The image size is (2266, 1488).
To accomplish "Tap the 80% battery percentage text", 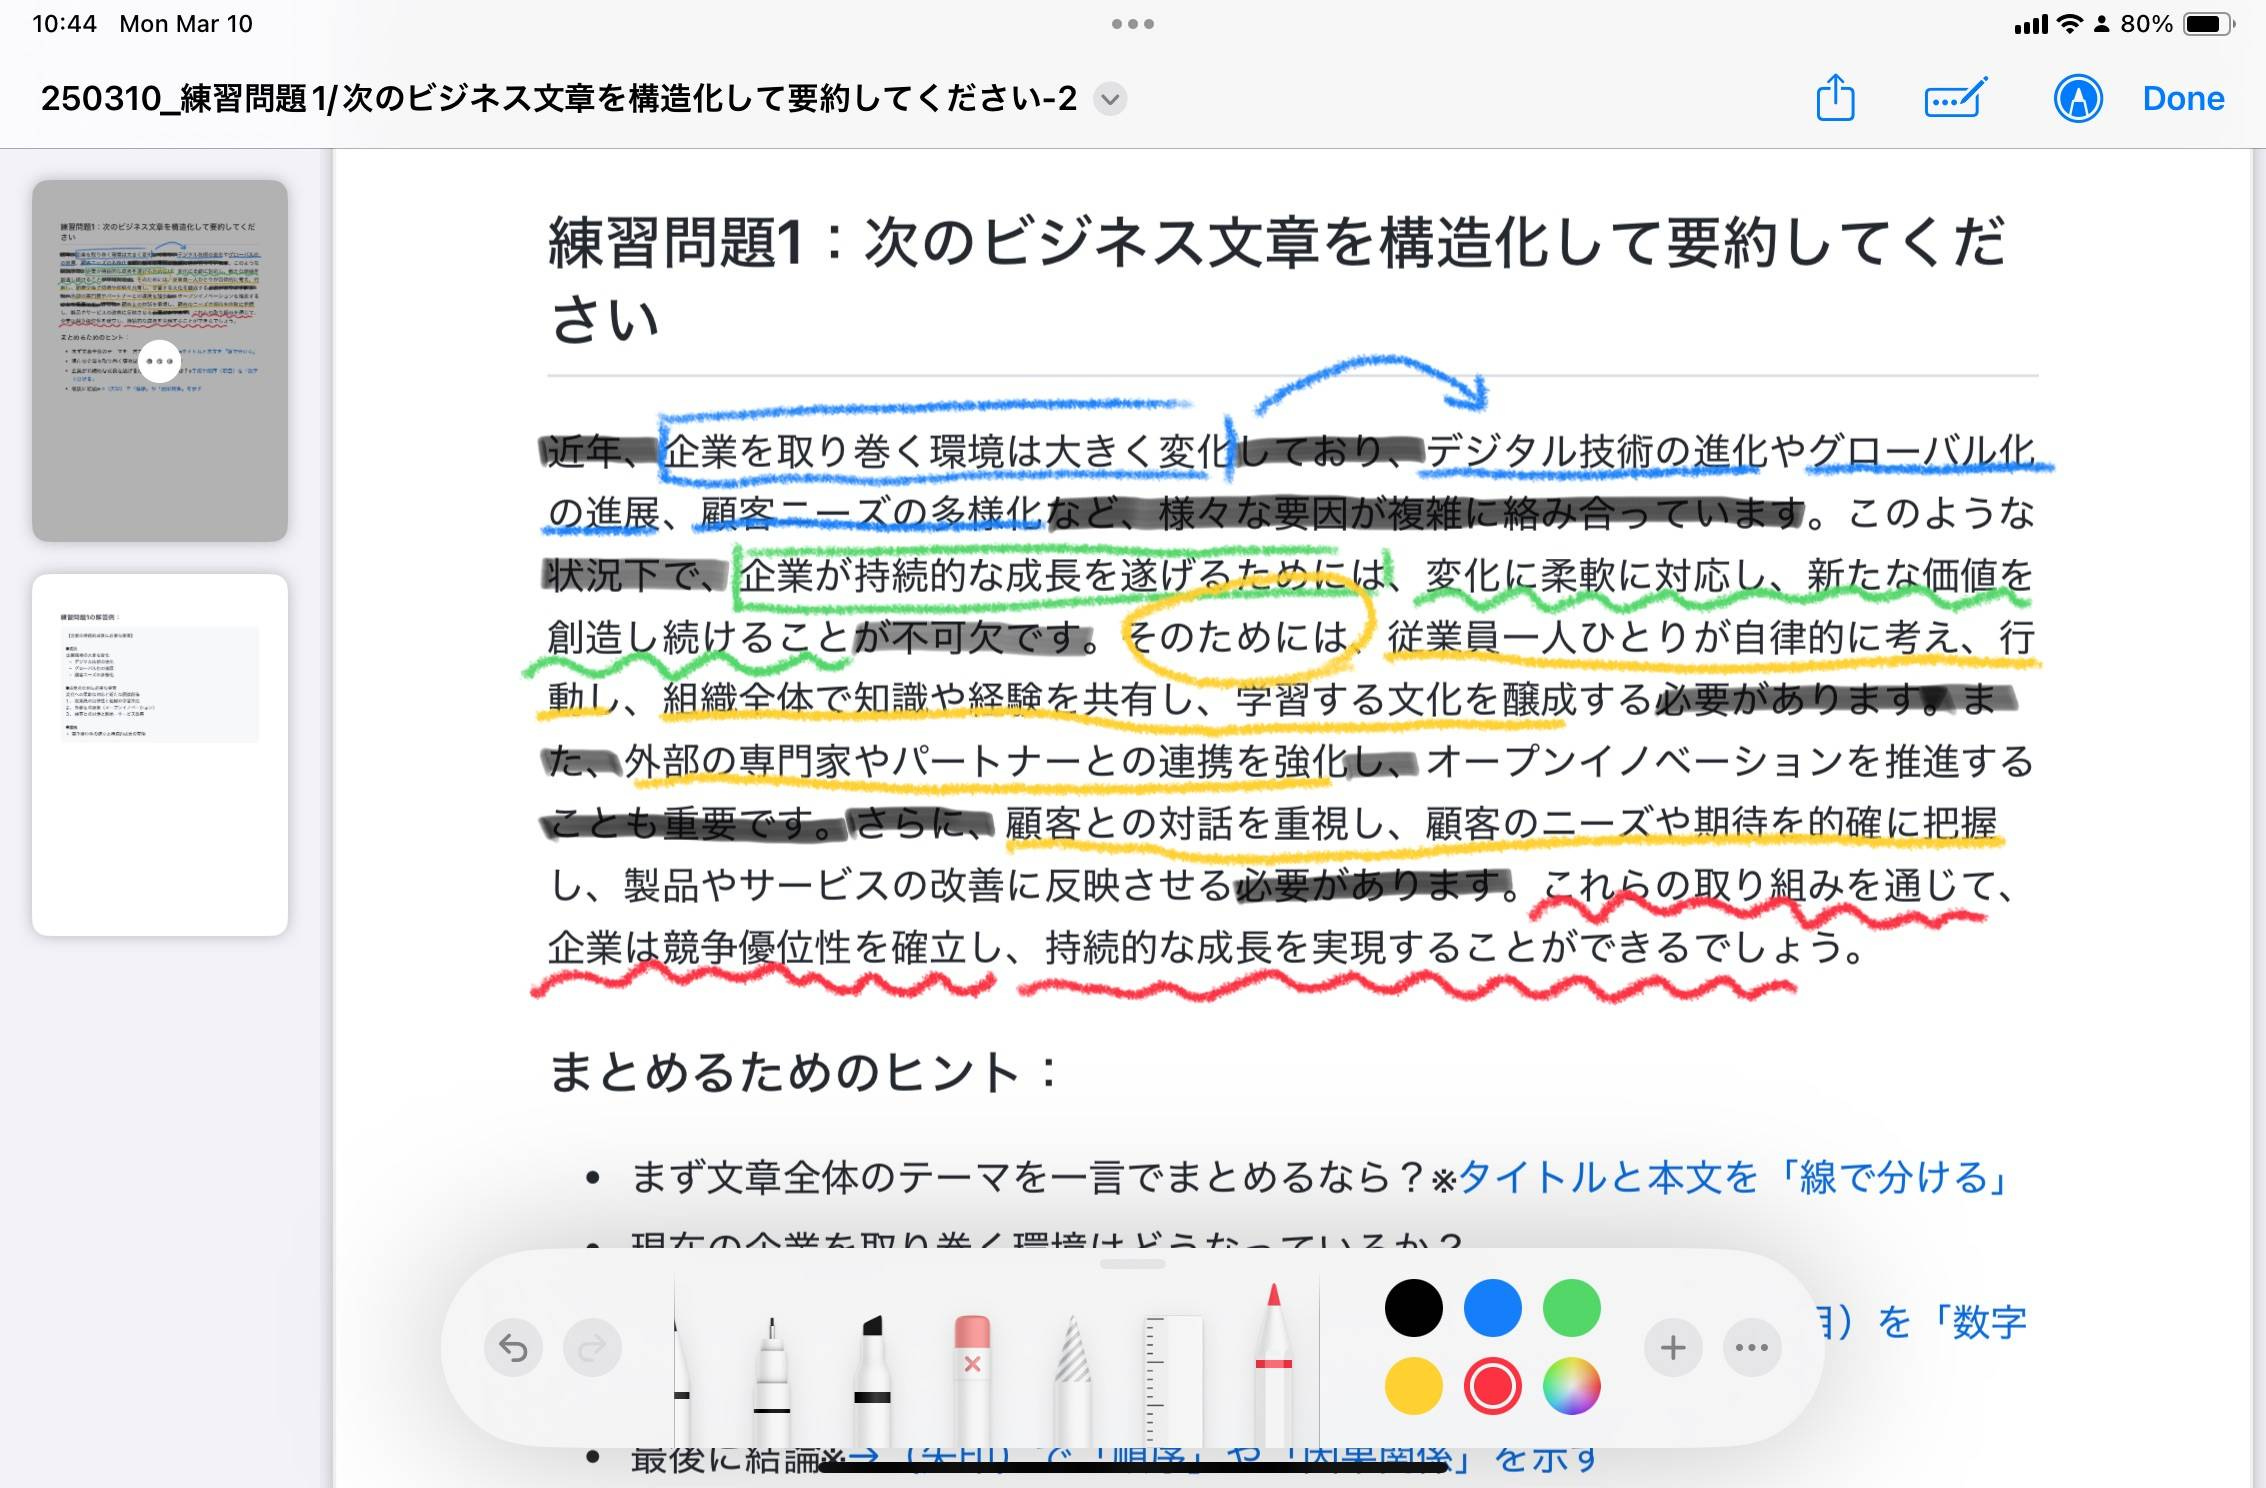I will pos(2146,24).
